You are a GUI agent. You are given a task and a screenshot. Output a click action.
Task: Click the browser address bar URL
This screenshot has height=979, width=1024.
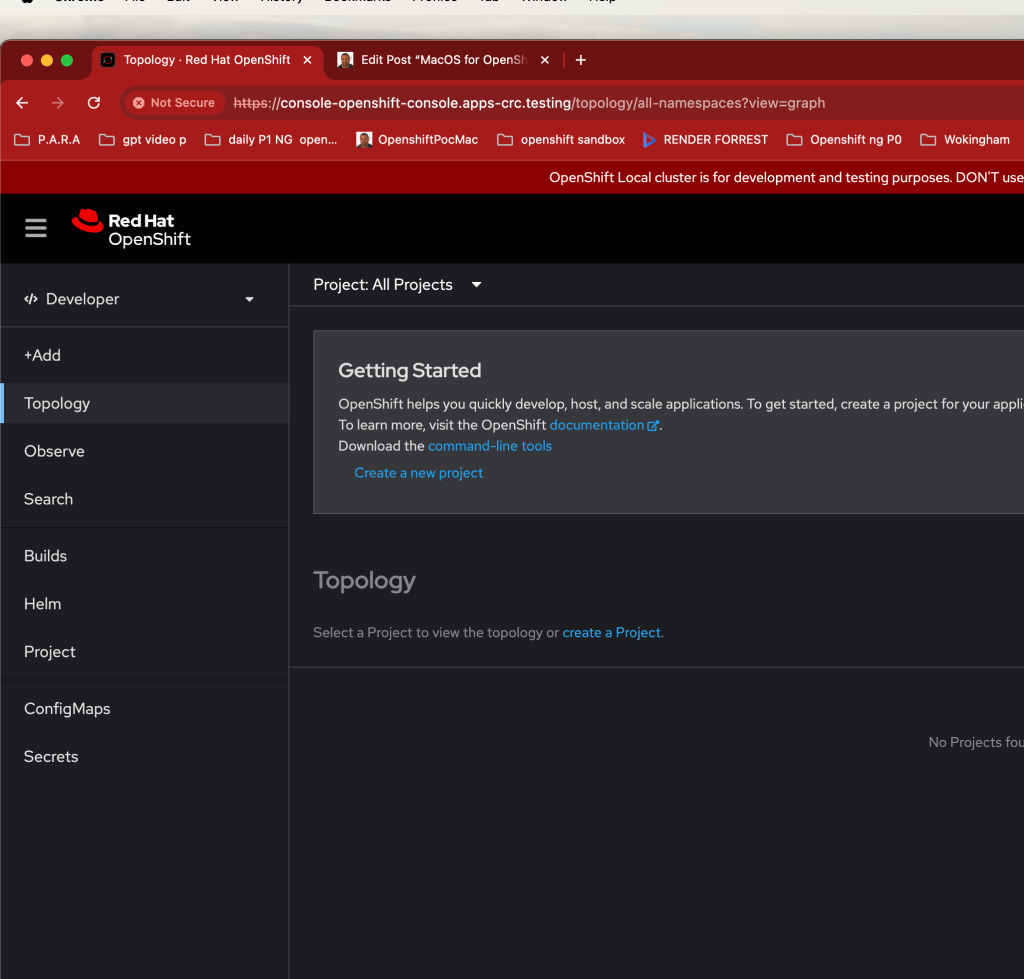[x=529, y=103]
